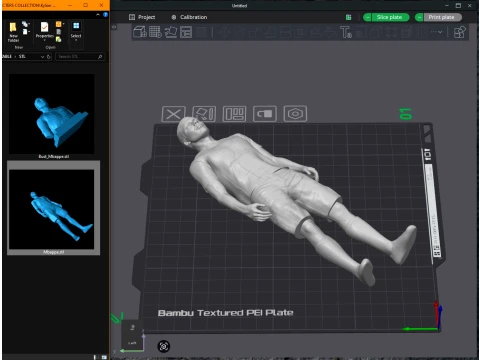The width and height of the screenshot is (480, 360).
Task: Minimize the File Explorer window
Action: click(x=70, y=5)
